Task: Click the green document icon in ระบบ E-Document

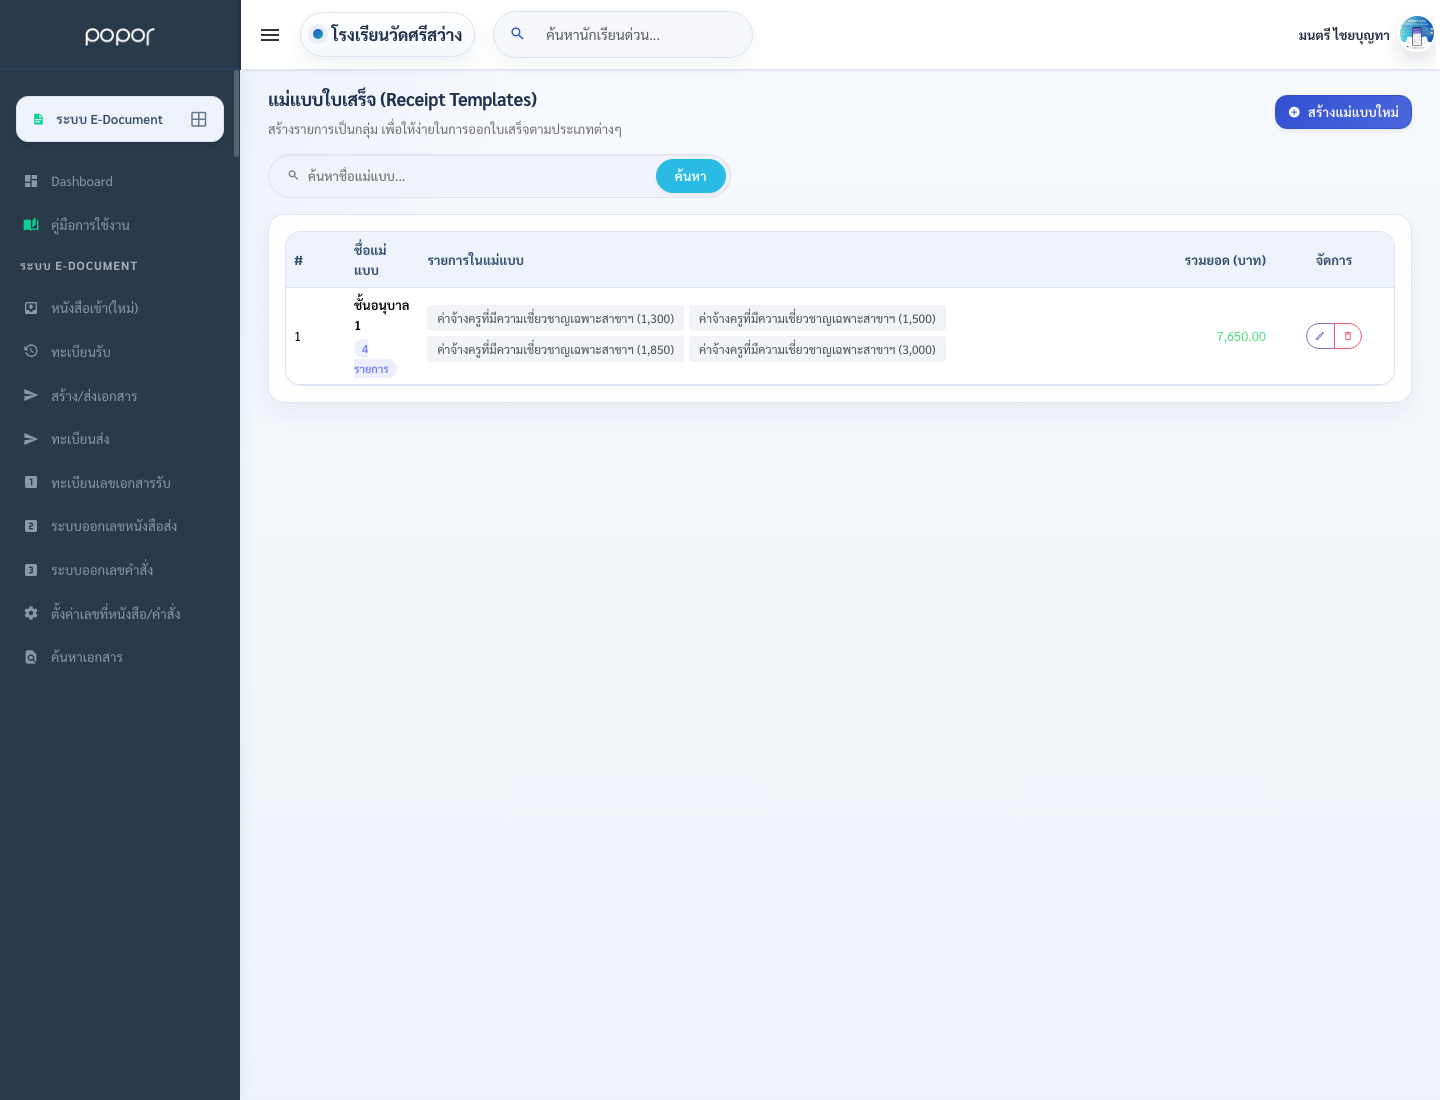Action: pyautogui.click(x=38, y=119)
